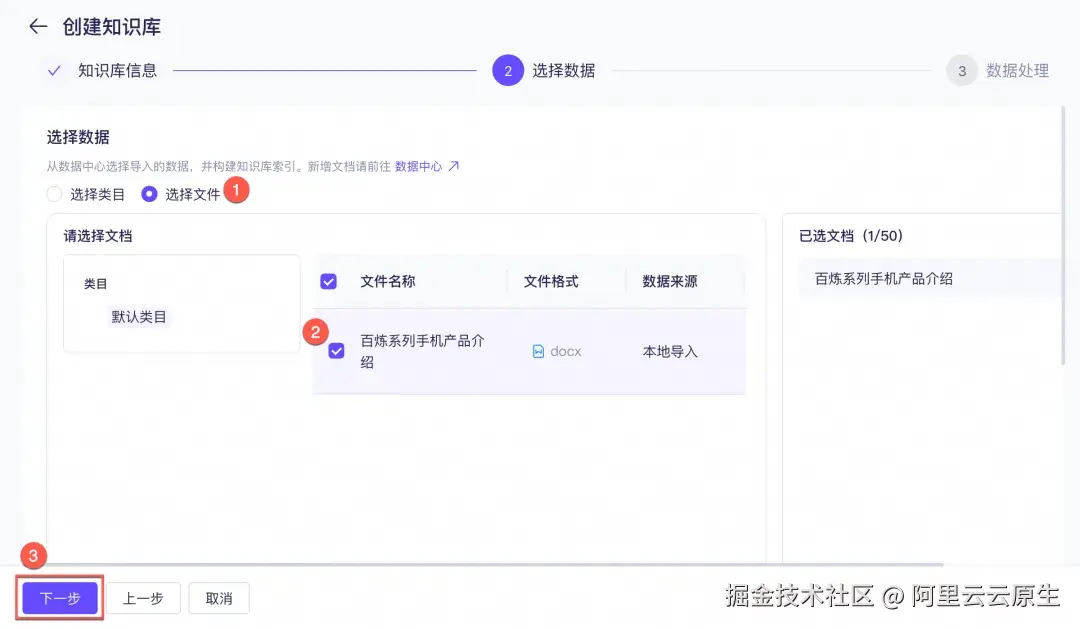Click 百炼系列手机产品介绍 in selected documents panel
This screenshot has width=1080, height=629.
point(884,279)
